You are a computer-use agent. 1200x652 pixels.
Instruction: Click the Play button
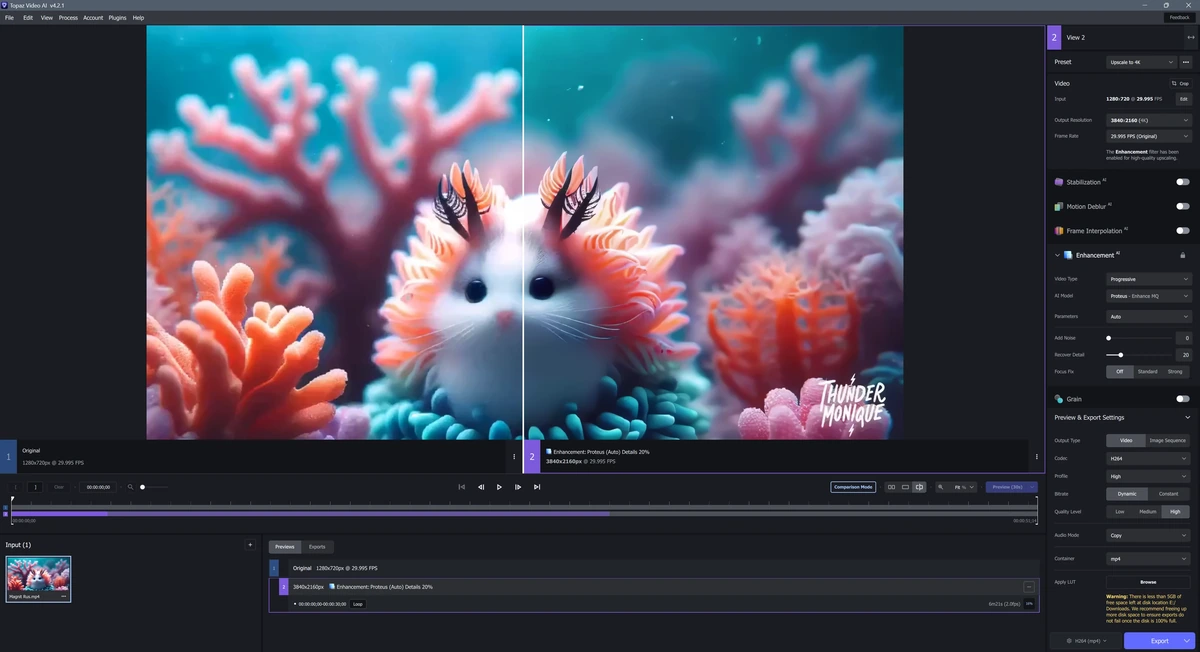[x=499, y=487]
